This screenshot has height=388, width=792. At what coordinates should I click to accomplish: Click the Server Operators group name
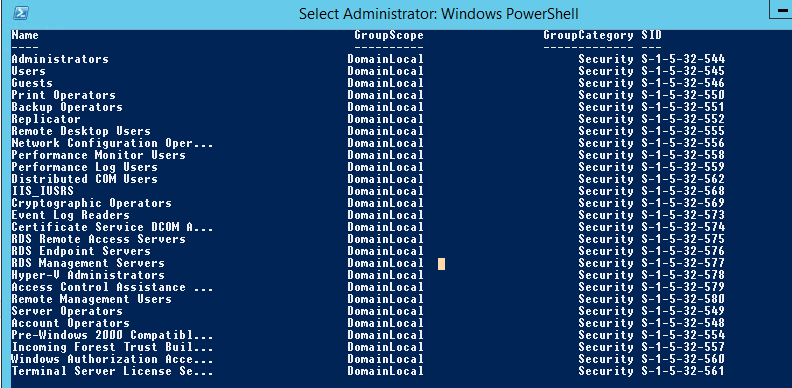67,311
